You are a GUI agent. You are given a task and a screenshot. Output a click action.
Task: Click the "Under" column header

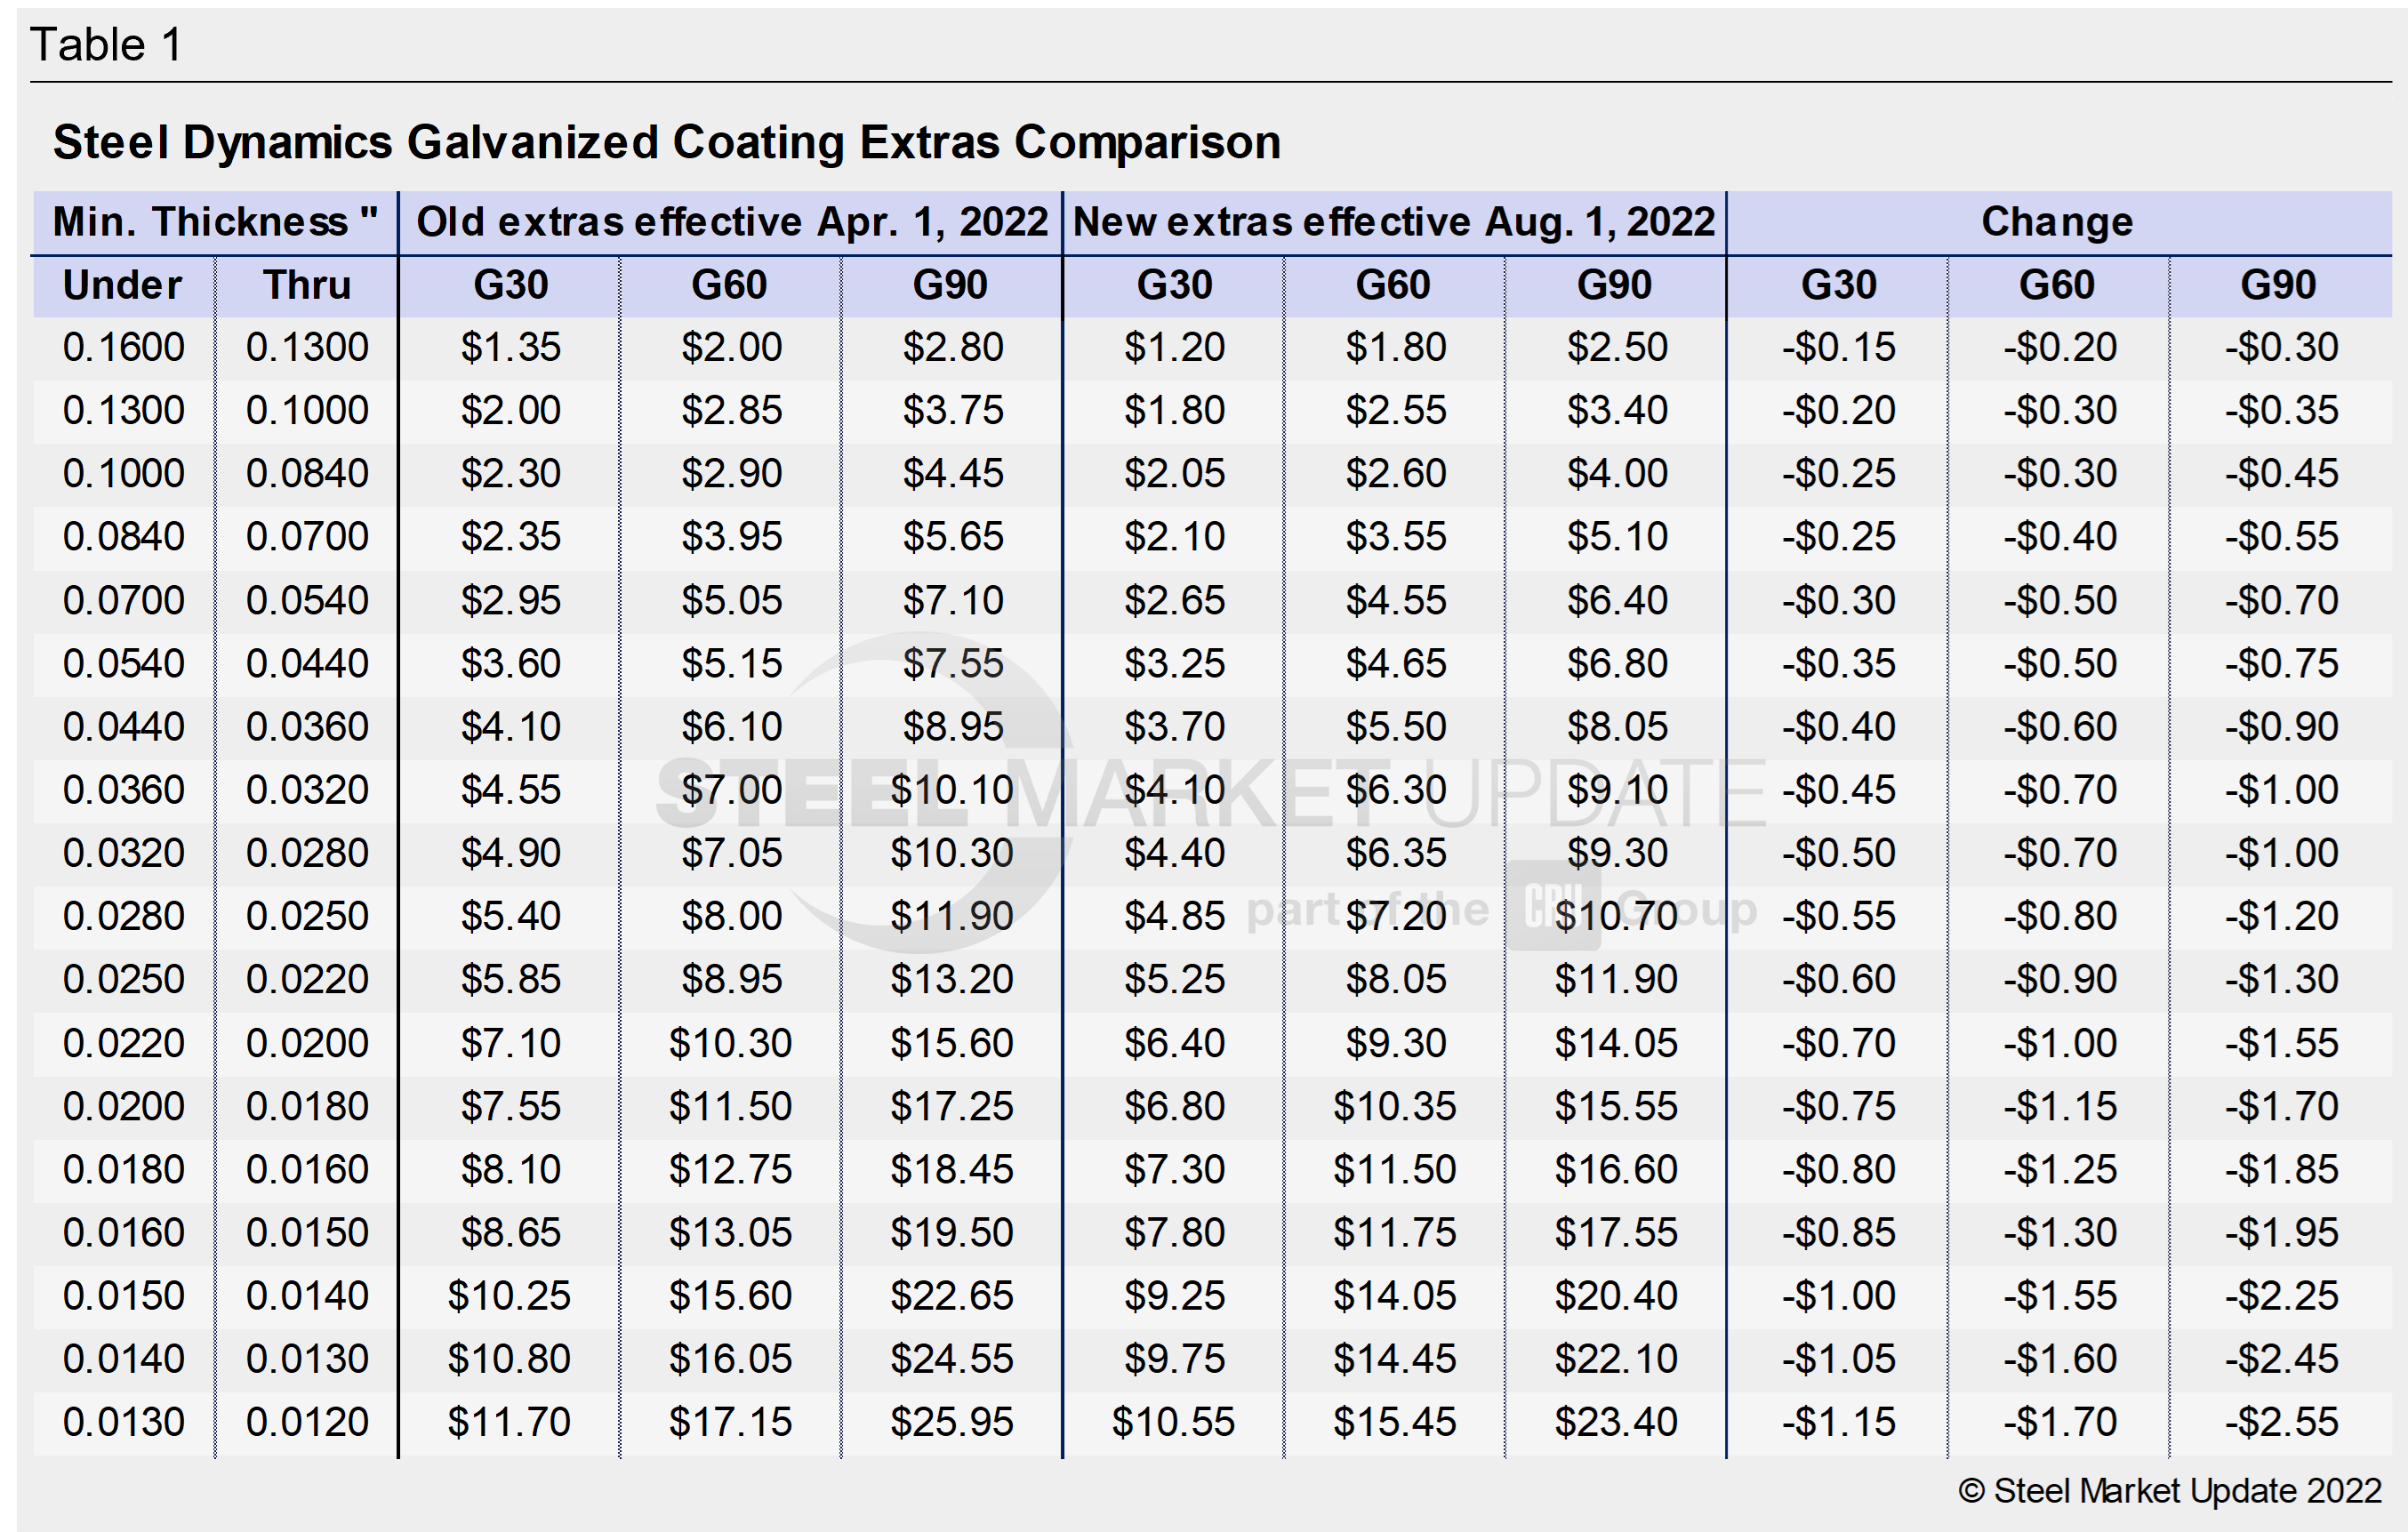pyautogui.click(x=123, y=286)
